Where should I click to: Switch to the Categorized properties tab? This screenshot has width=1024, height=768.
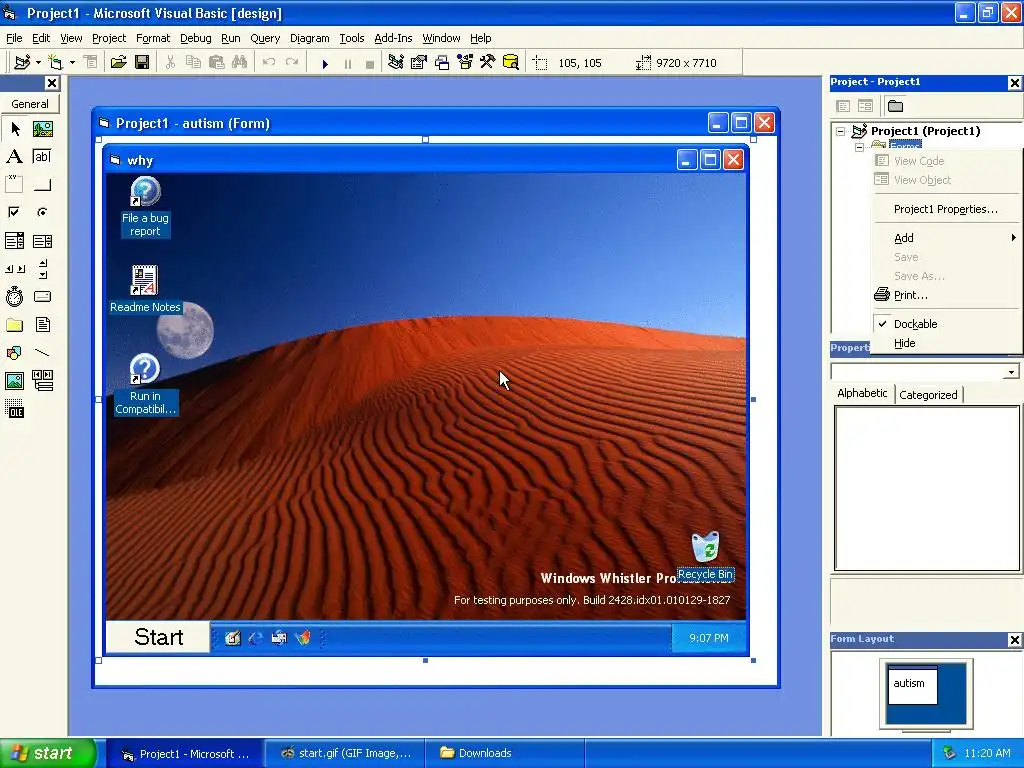[928, 394]
